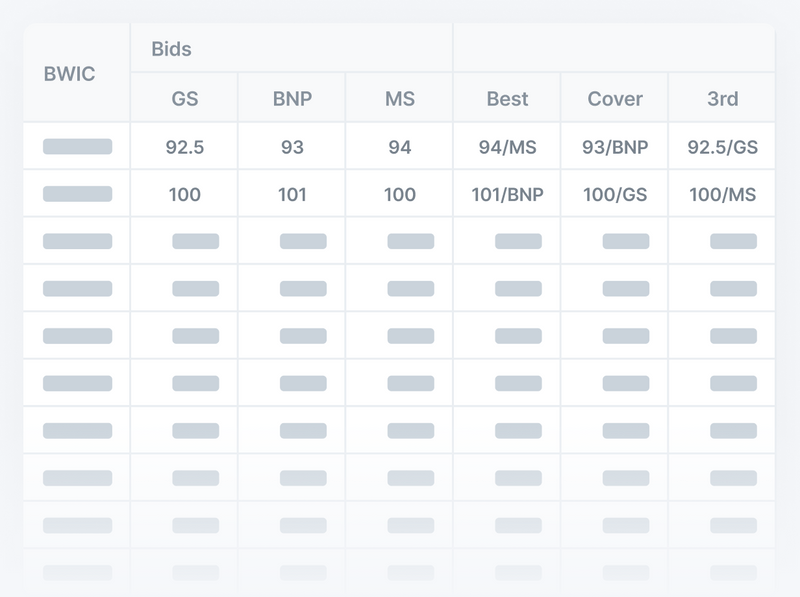Select the first row's BWIC identifier placeholder
800x597 pixels.
pyautogui.click(x=78, y=145)
